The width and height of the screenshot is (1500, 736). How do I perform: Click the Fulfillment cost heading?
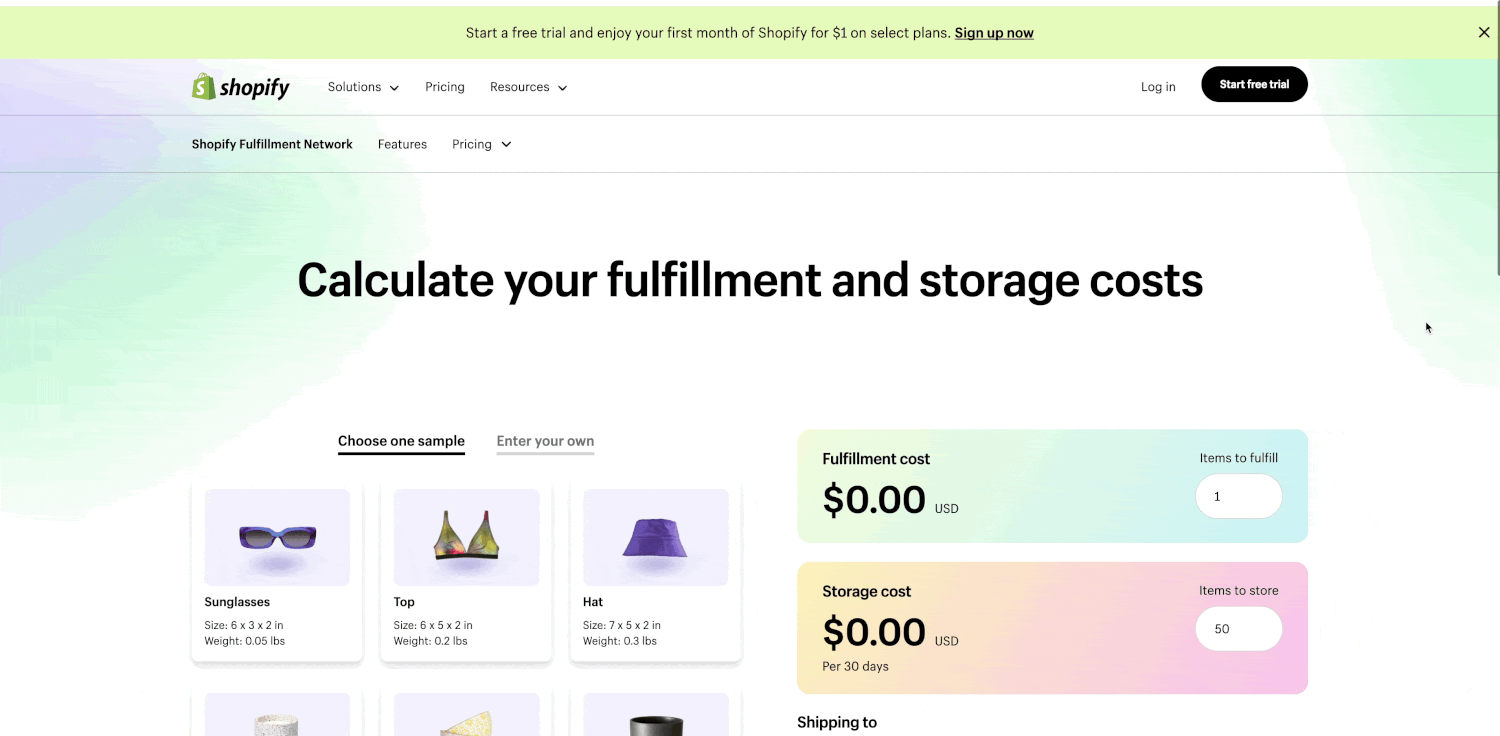click(876, 459)
